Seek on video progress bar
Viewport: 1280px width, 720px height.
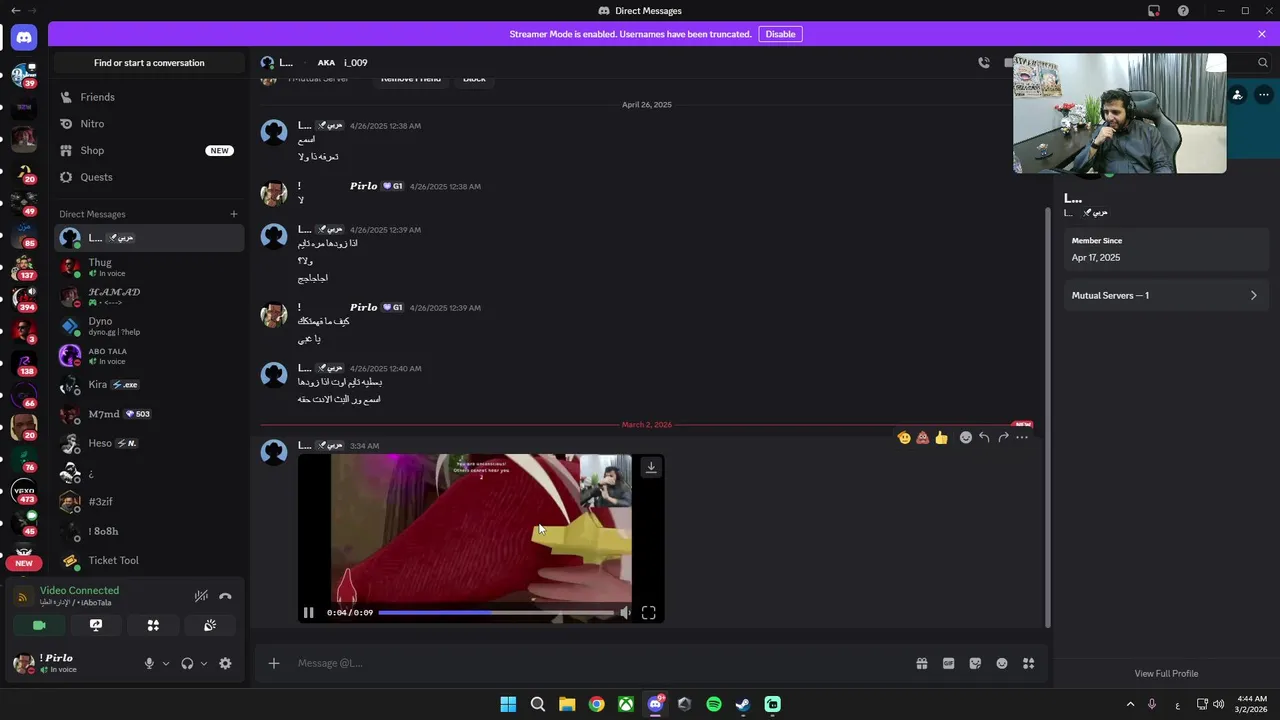click(x=496, y=613)
